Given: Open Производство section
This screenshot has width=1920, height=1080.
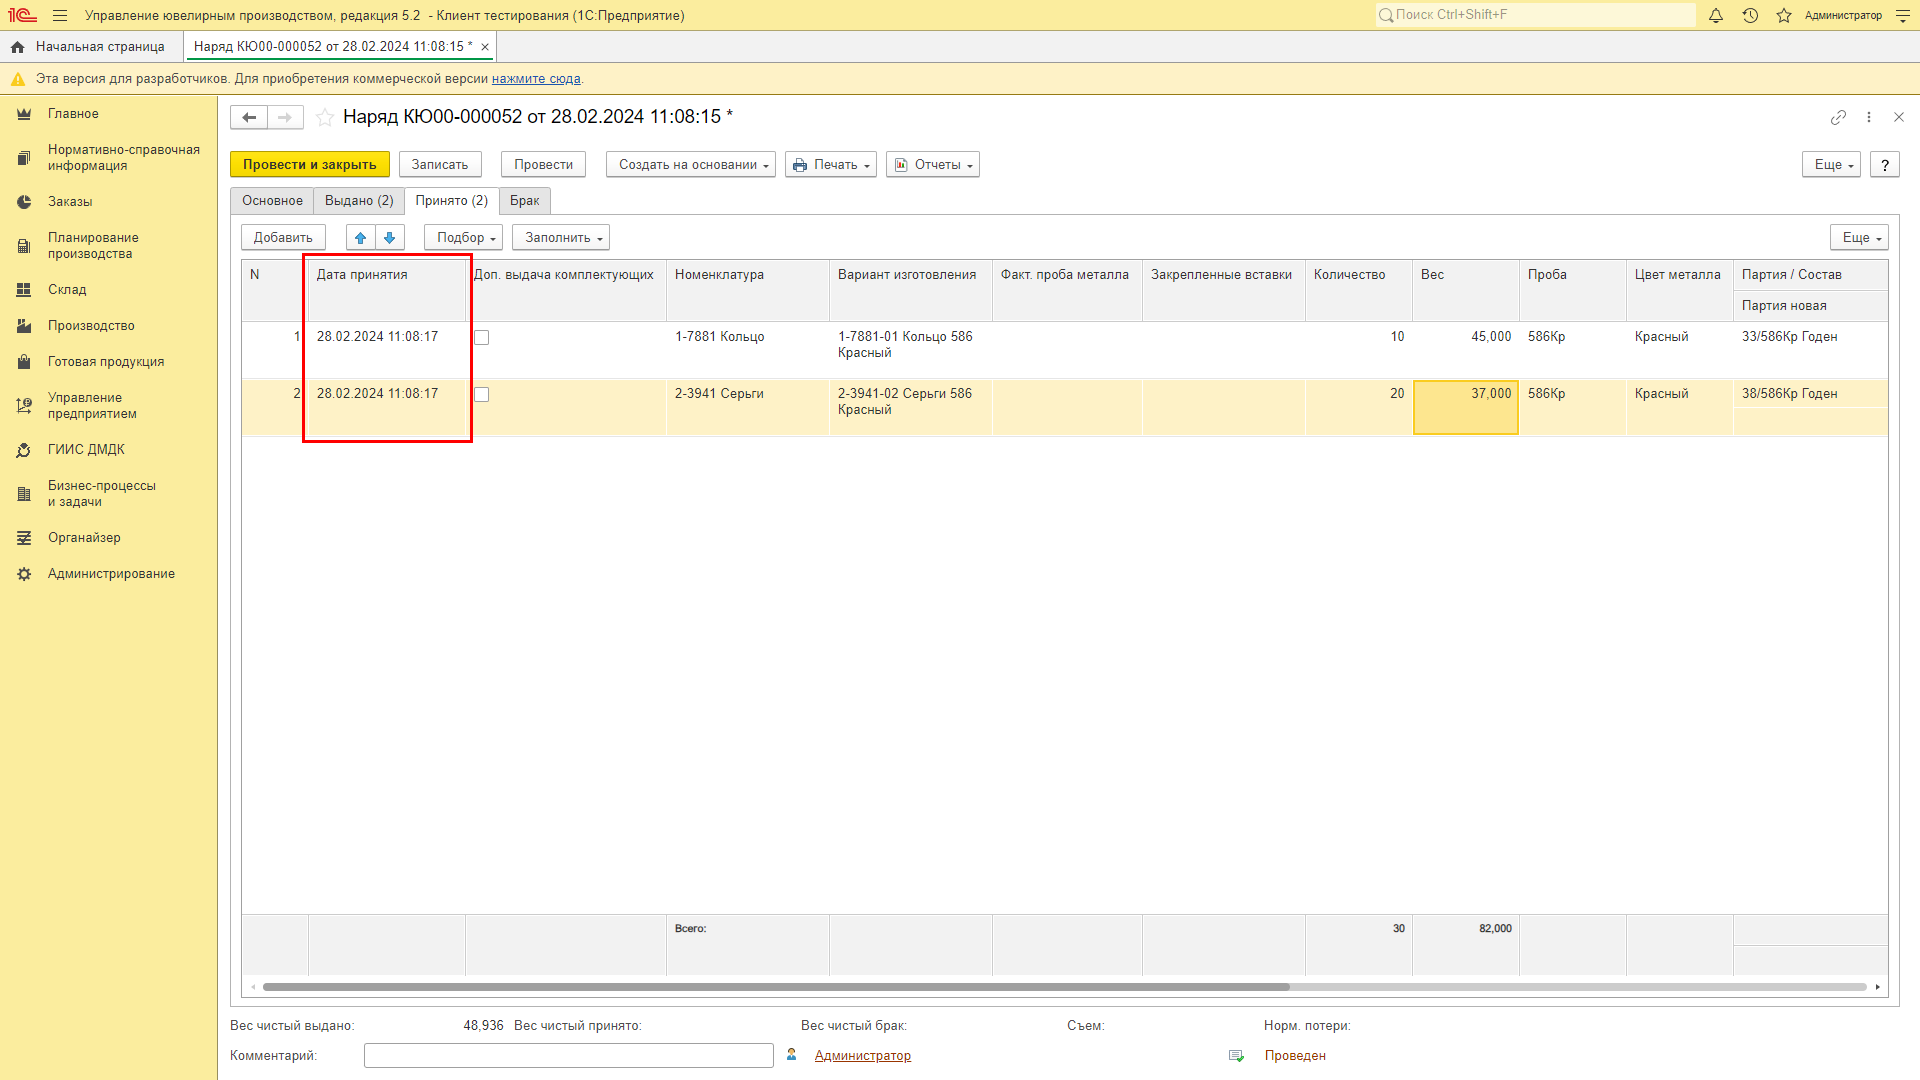Looking at the screenshot, I should pos(91,326).
